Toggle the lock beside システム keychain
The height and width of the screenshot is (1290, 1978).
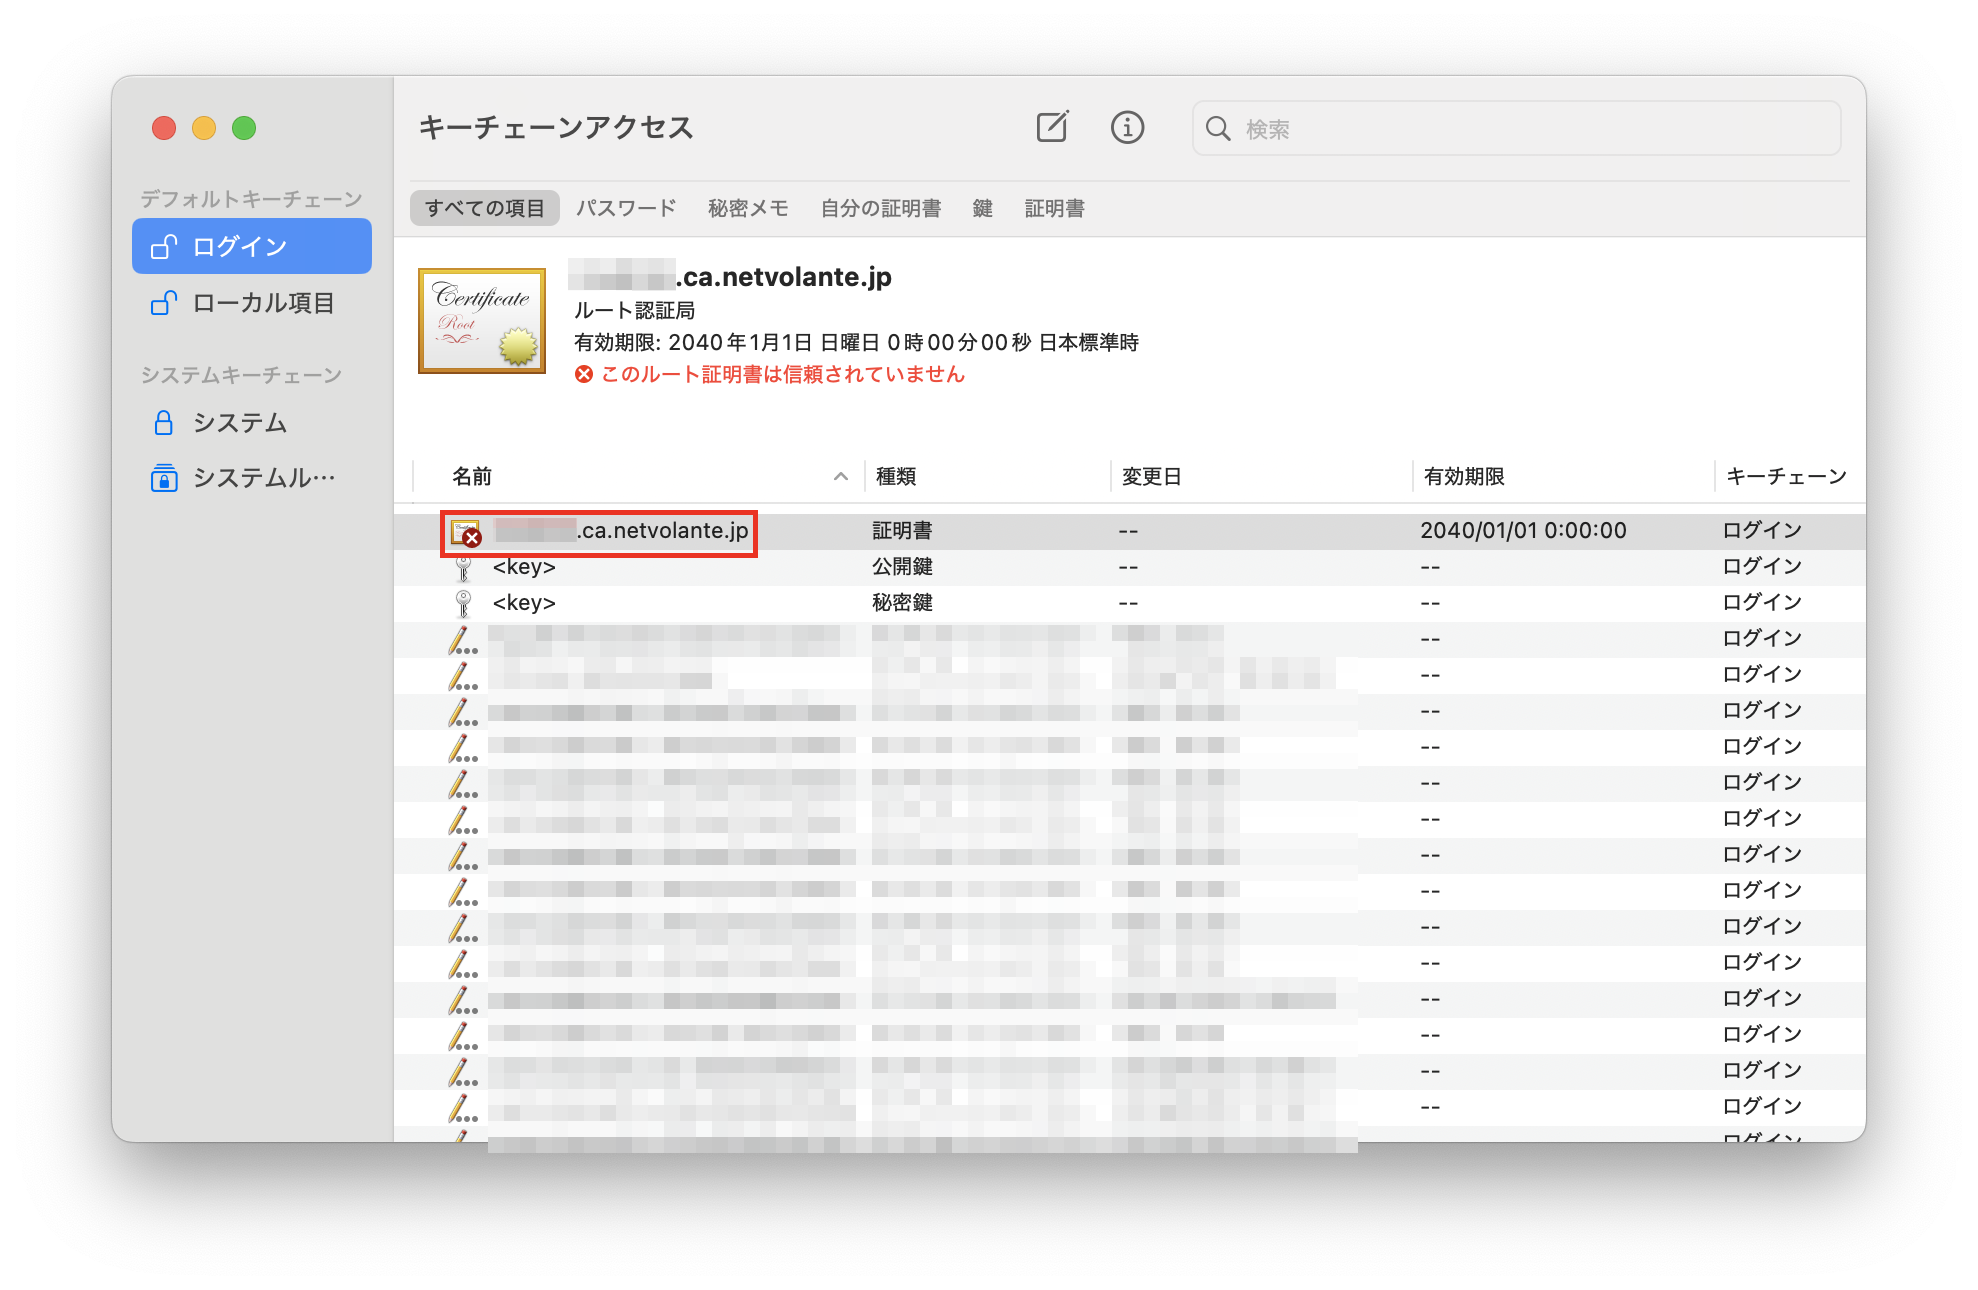pyautogui.click(x=163, y=423)
